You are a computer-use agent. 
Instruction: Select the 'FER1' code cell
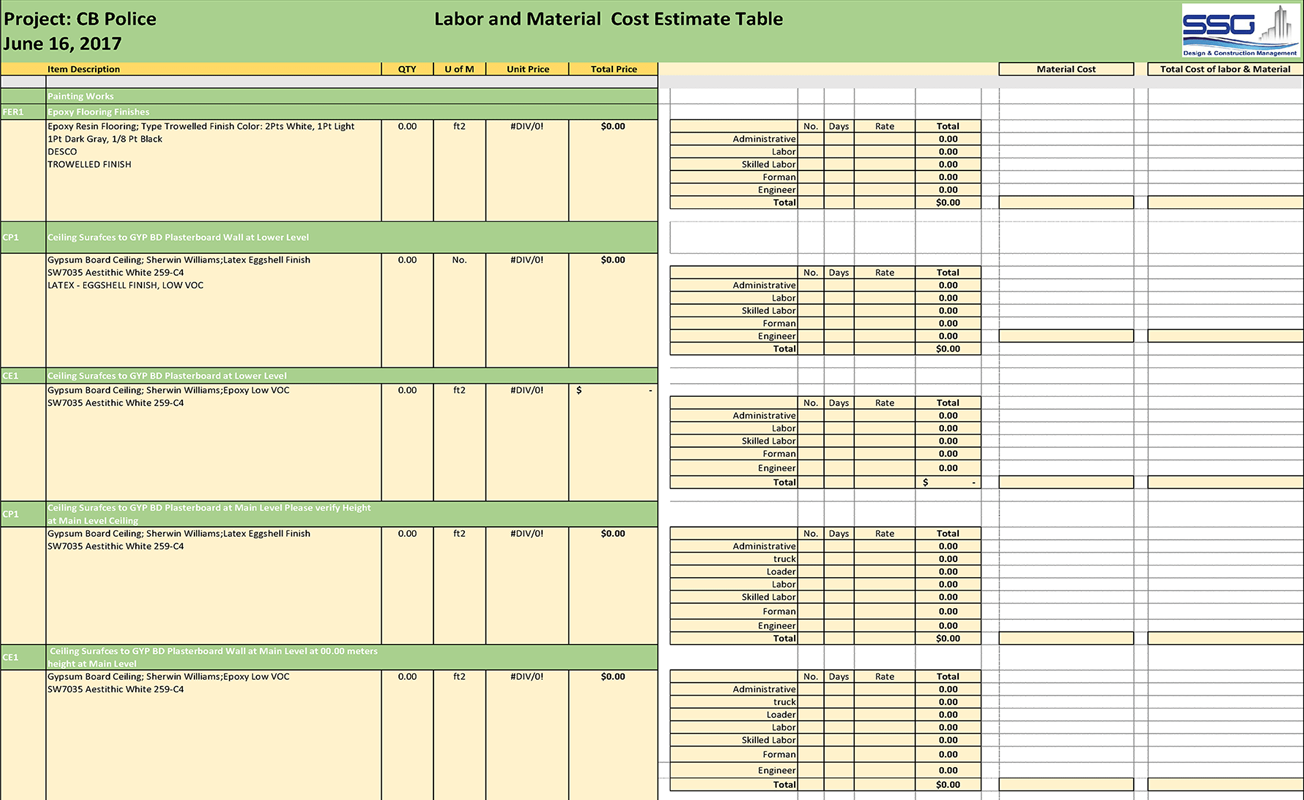tap(23, 112)
